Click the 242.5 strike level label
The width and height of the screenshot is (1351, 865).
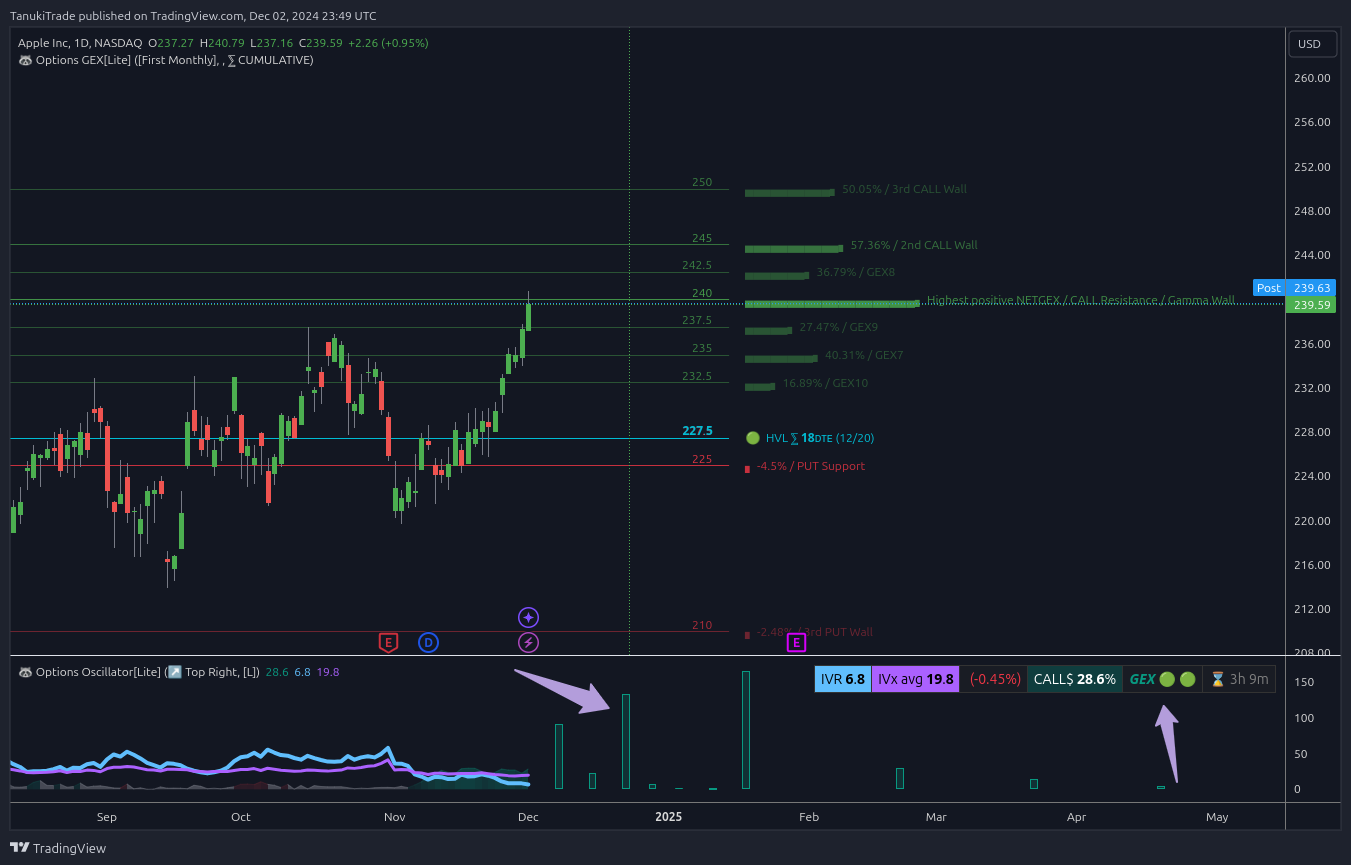coord(697,265)
